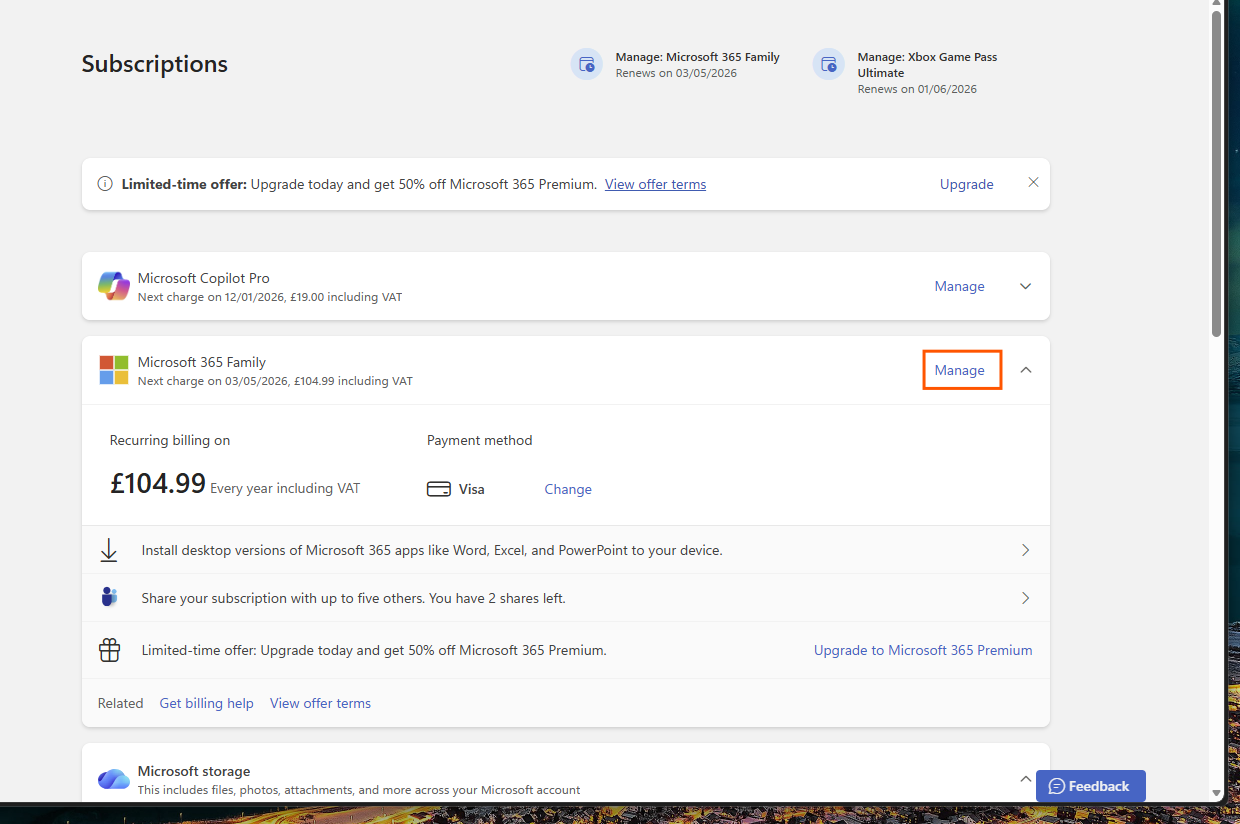Click the Payment method label
The height and width of the screenshot is (824, 1240).
pos(480,440)
